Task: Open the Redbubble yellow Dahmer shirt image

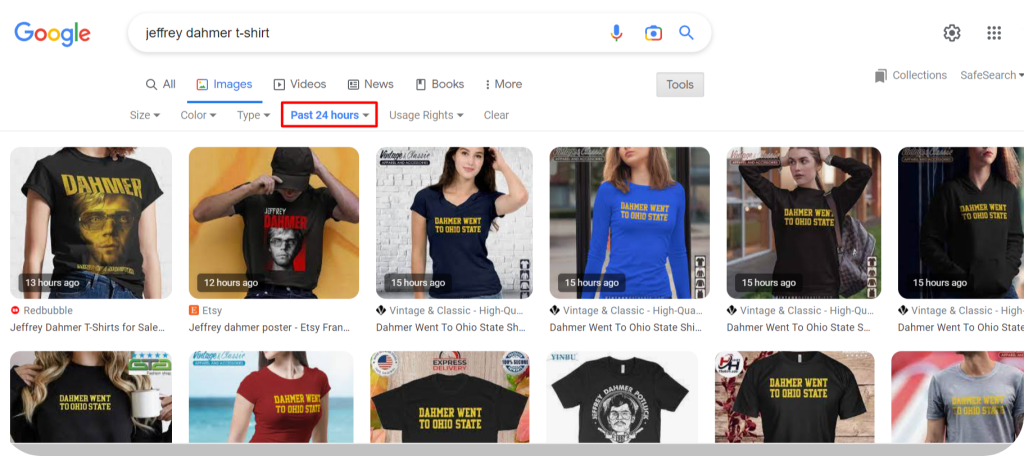Action: coord(91,223)
